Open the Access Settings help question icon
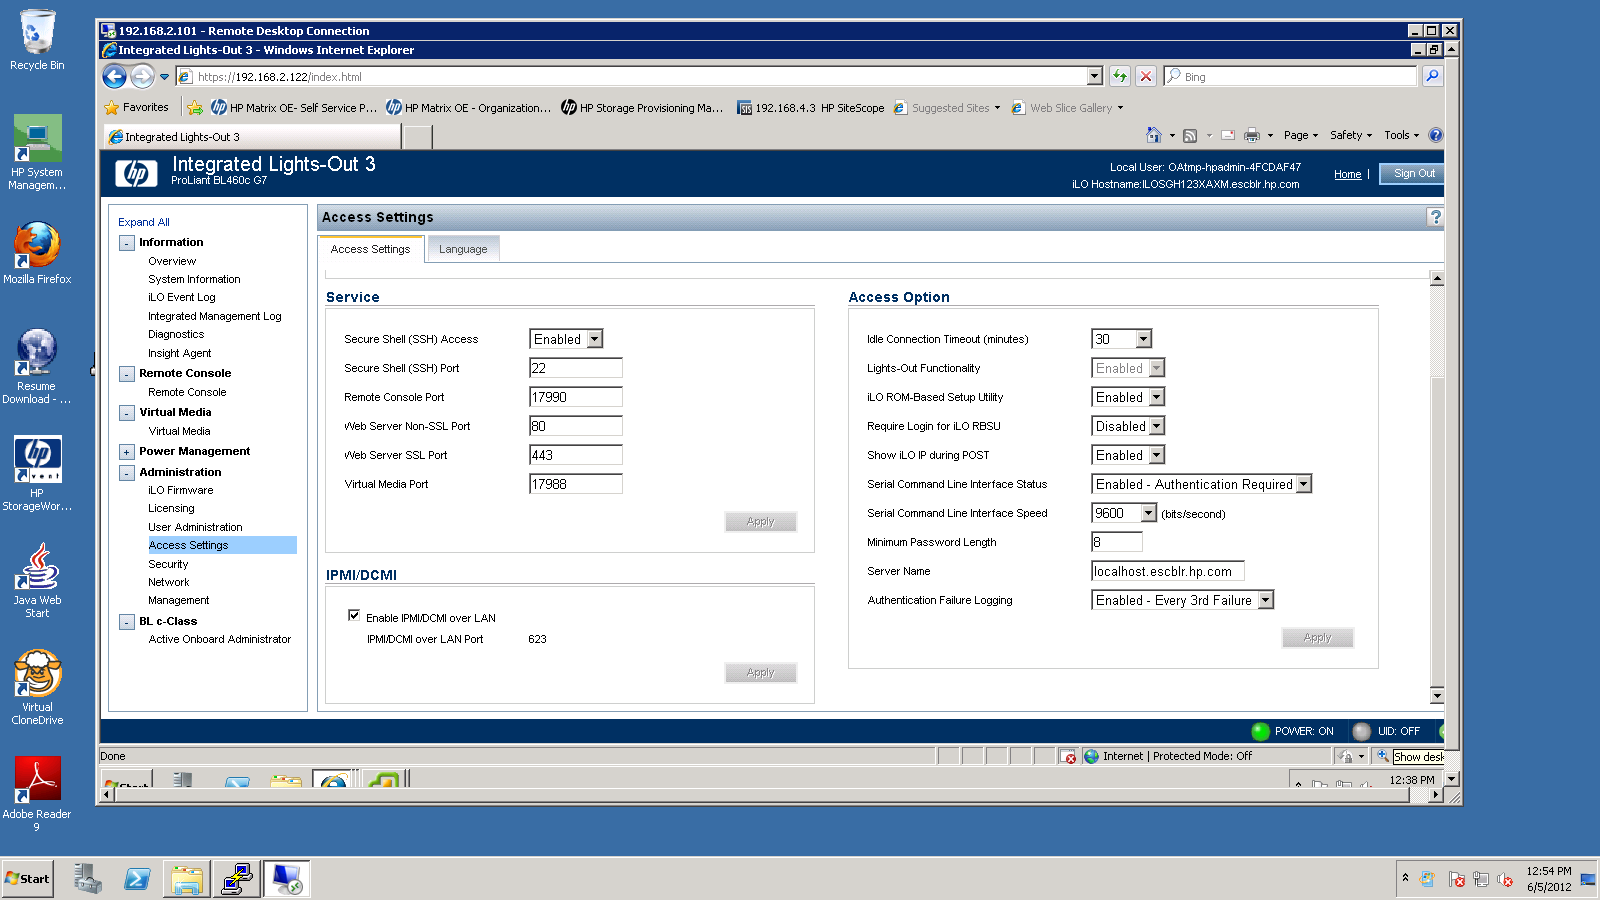Viewport: 1600px width, 900px height. [1435, 217]
